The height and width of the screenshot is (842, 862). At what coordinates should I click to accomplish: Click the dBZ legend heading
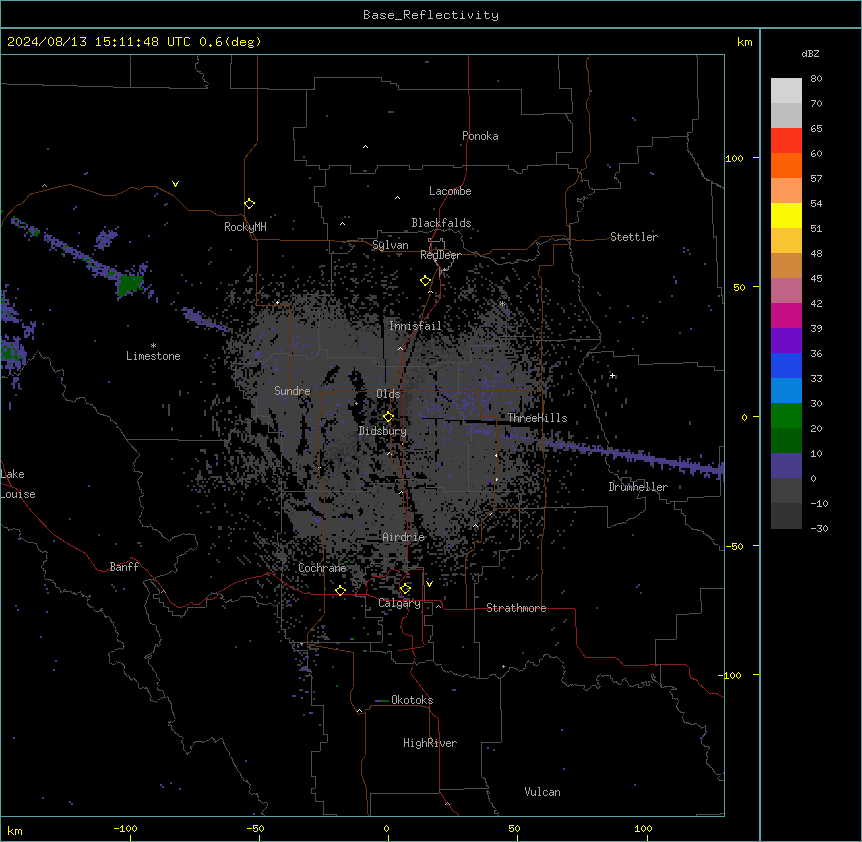[x=810, y=54]
